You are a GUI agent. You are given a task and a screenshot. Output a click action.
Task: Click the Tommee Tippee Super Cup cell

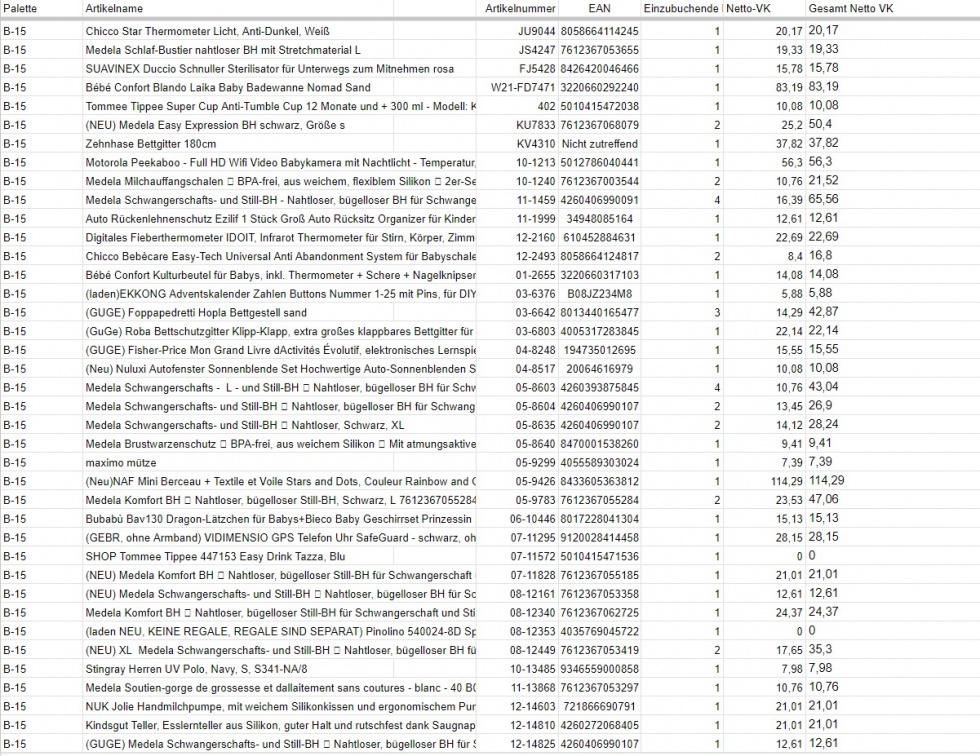(281, 106)
